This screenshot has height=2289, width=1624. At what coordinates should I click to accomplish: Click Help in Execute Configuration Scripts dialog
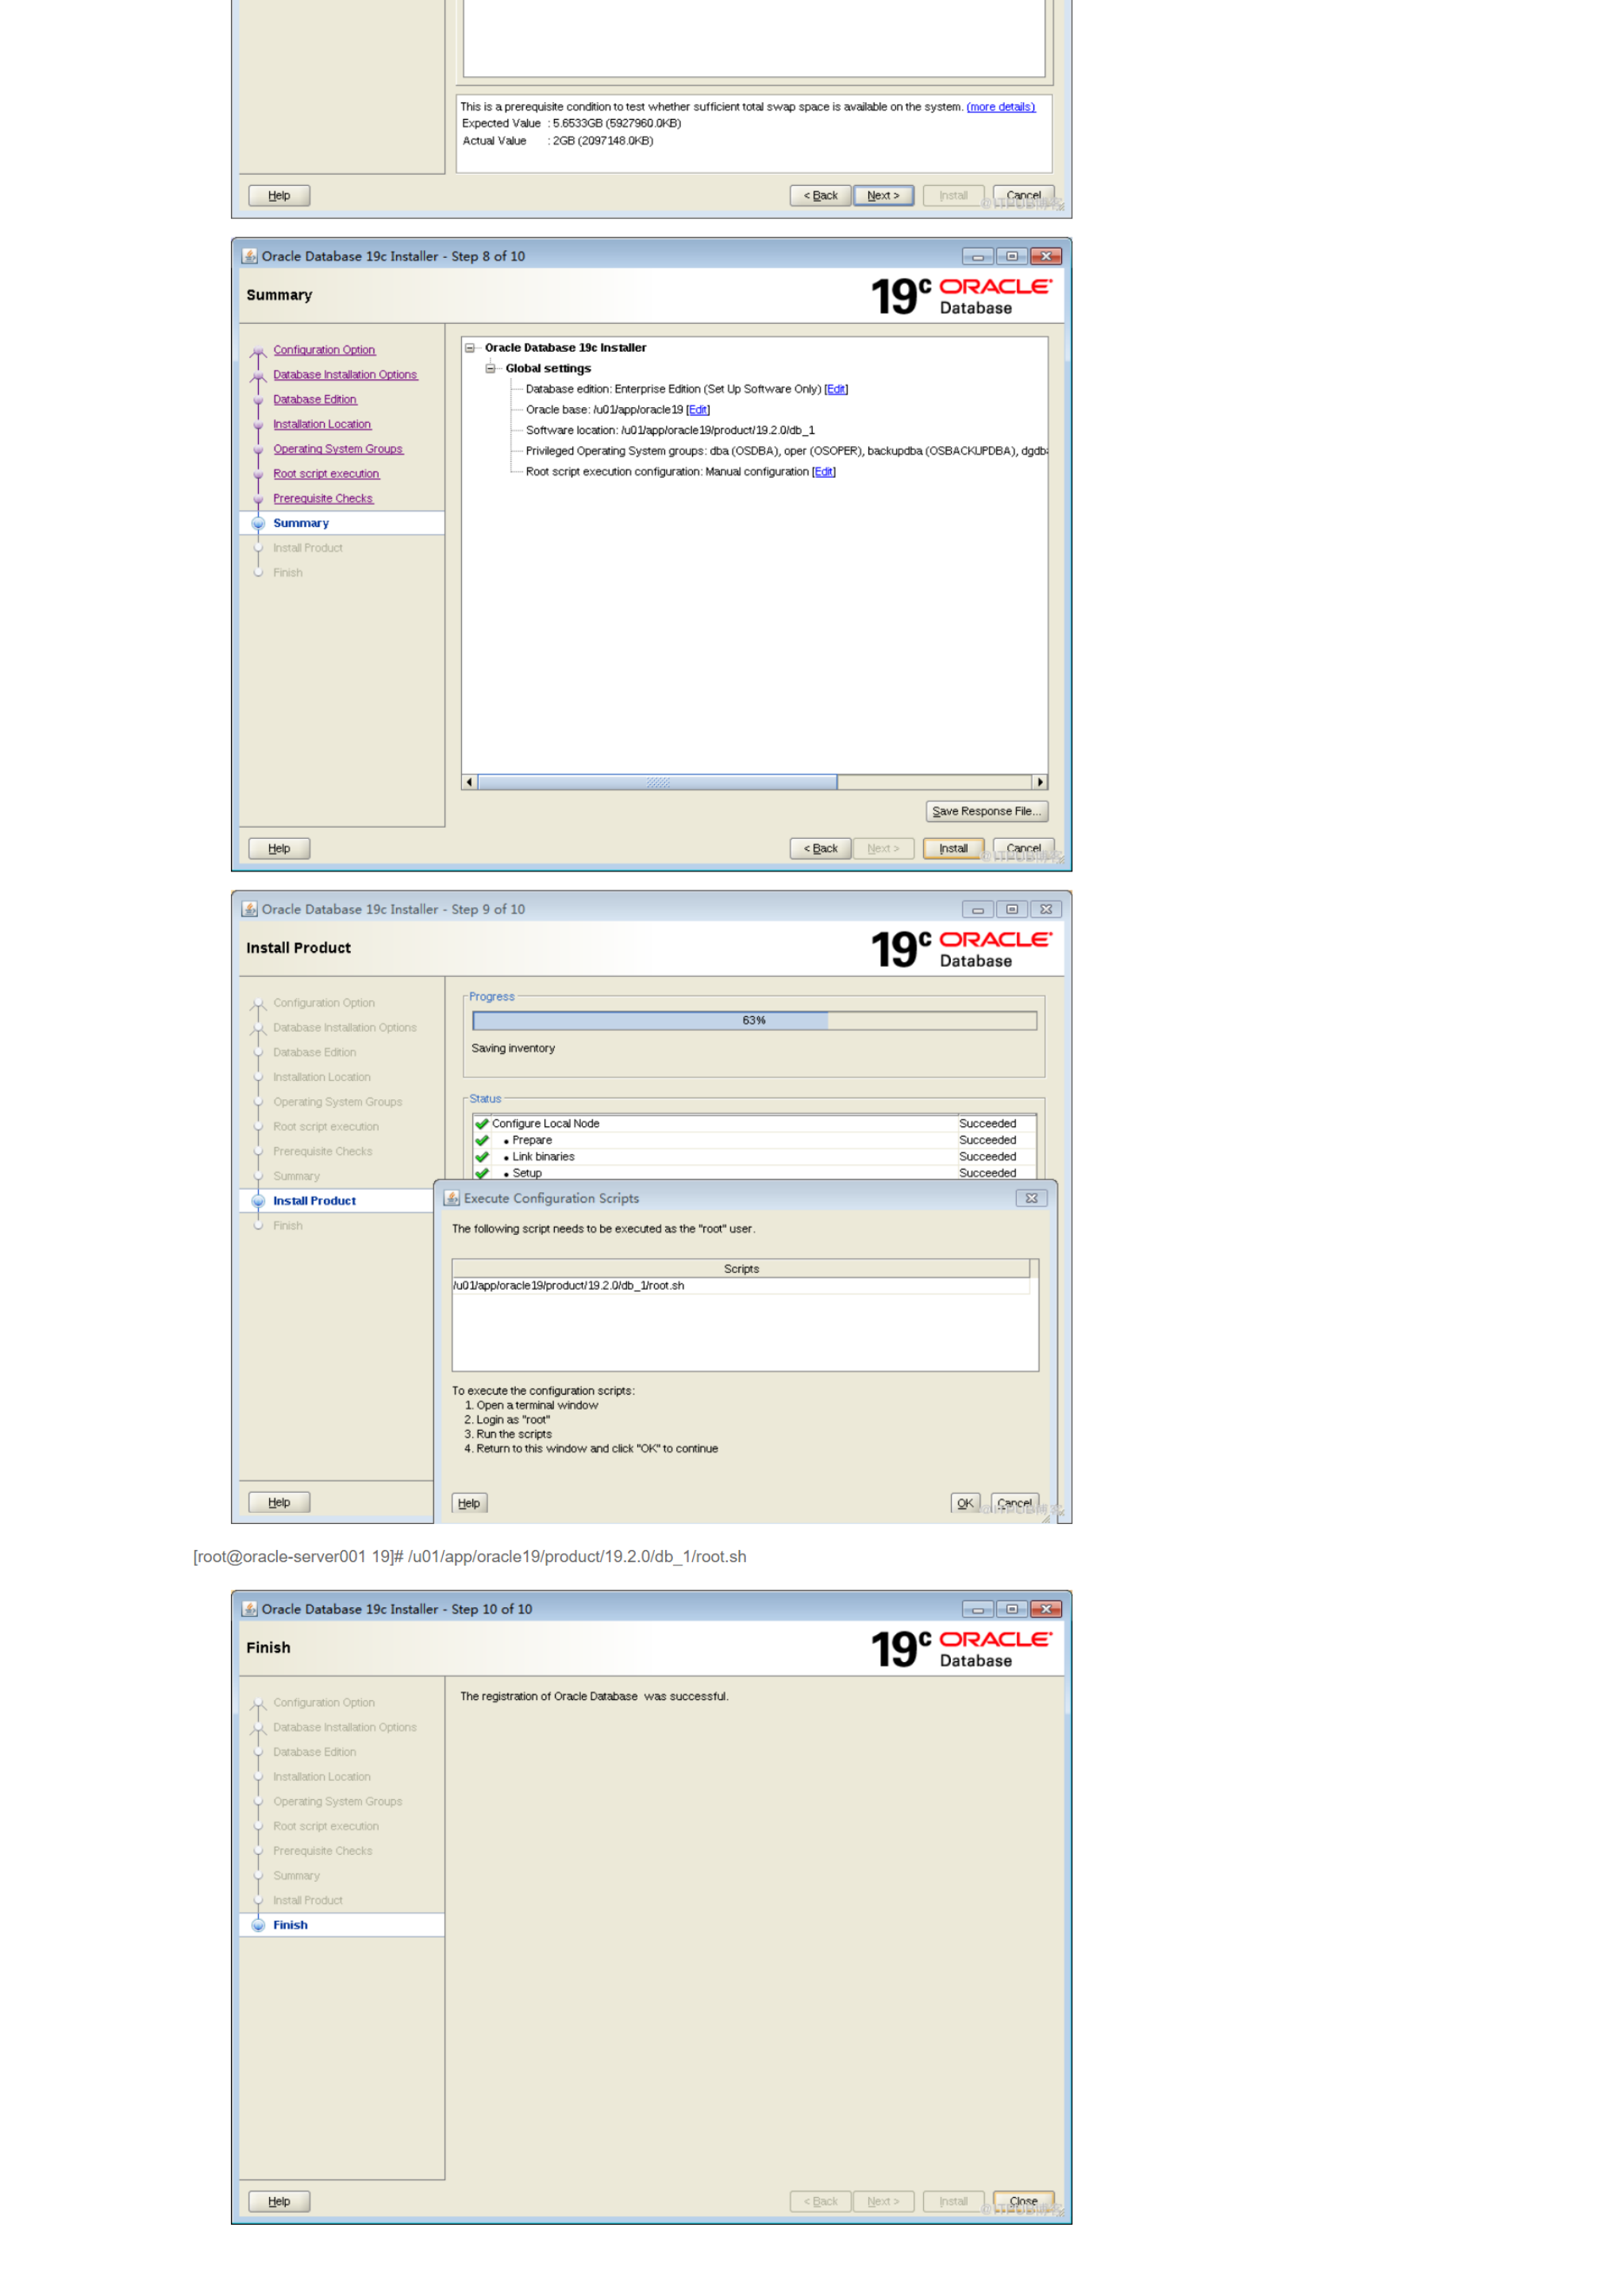(x=469, y=1502)
